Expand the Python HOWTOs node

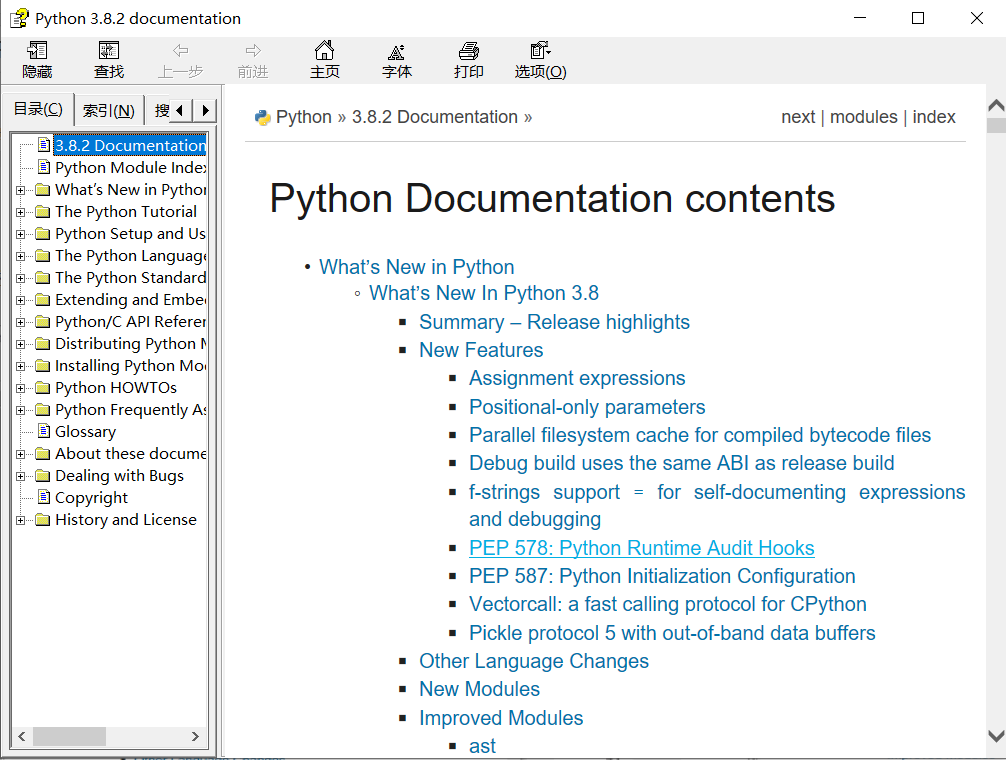(x=21, y=389)
